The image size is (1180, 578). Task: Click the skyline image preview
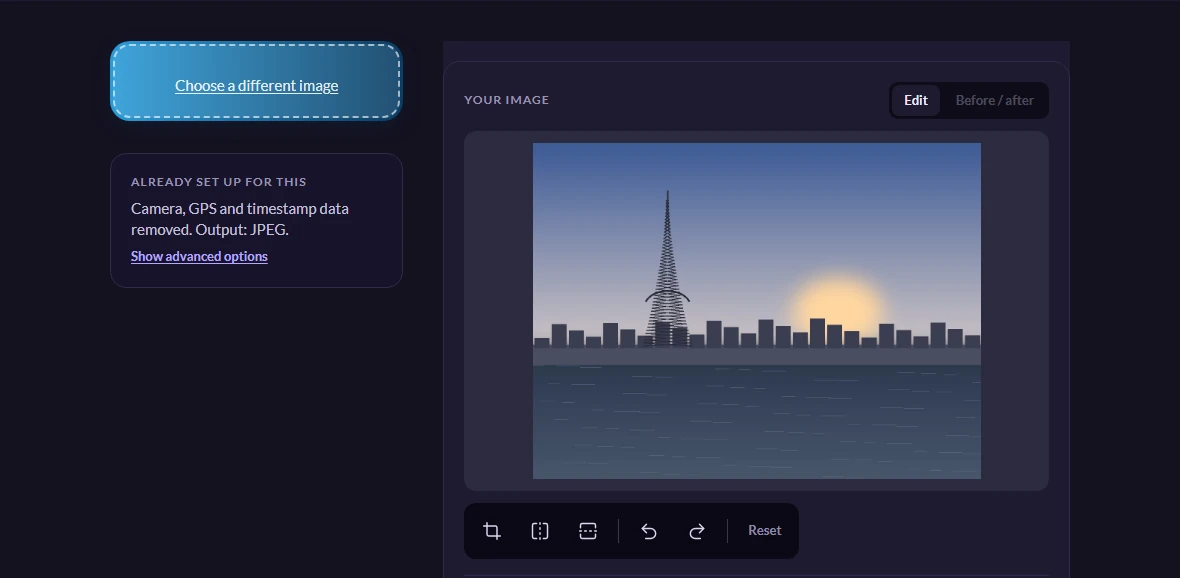pyautogui.click(x=756, y=311)
